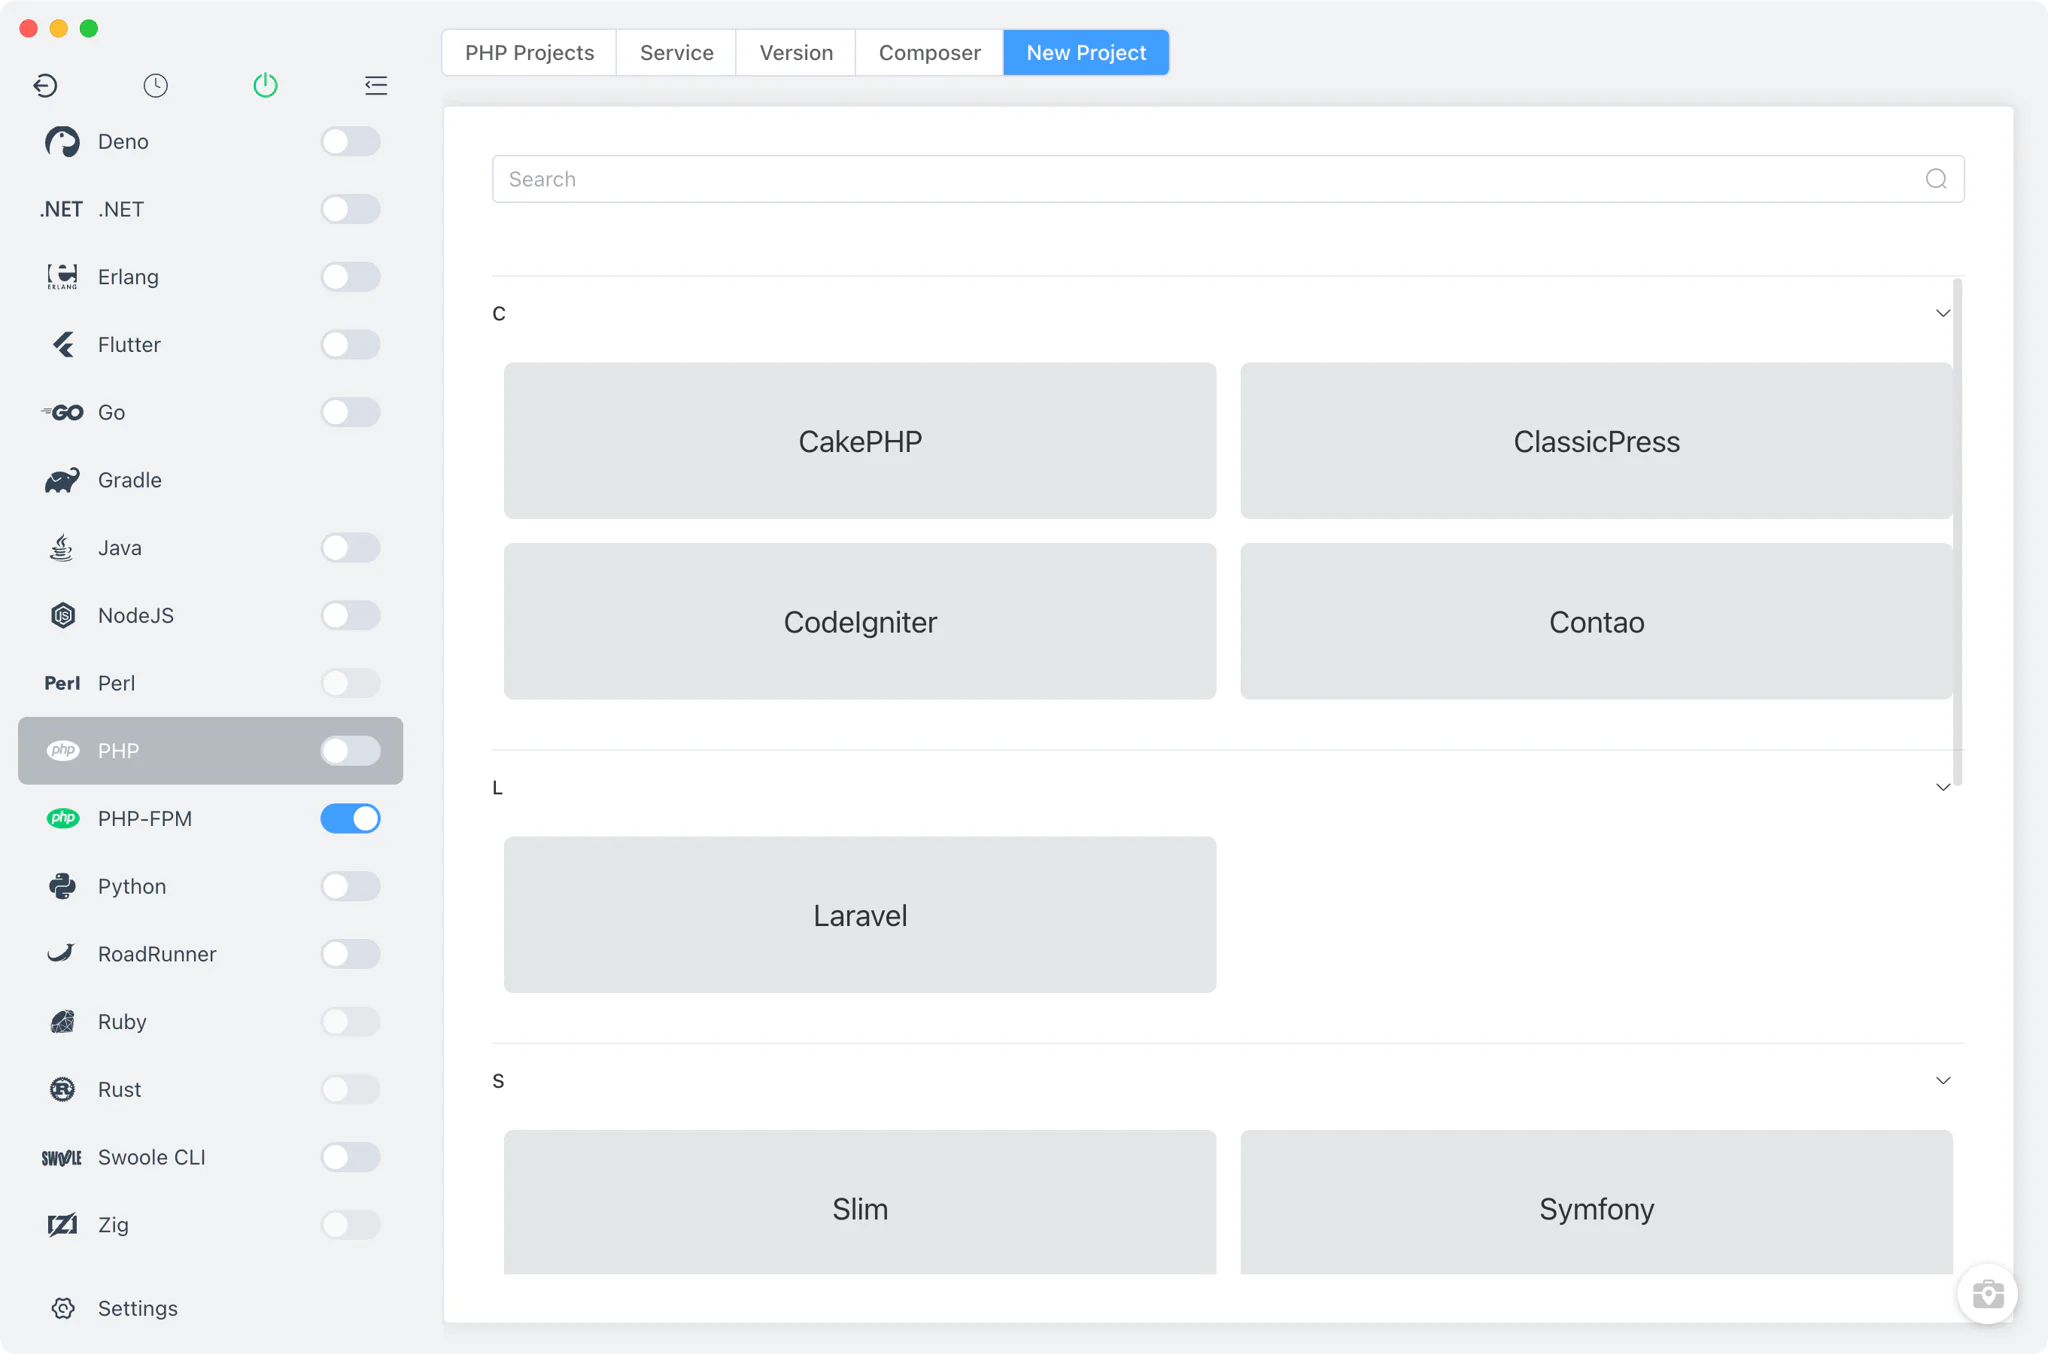This screenshot has width=2048, height=1354.
Task: Switch to the PHP Projects tab
Action: [529, 53]
